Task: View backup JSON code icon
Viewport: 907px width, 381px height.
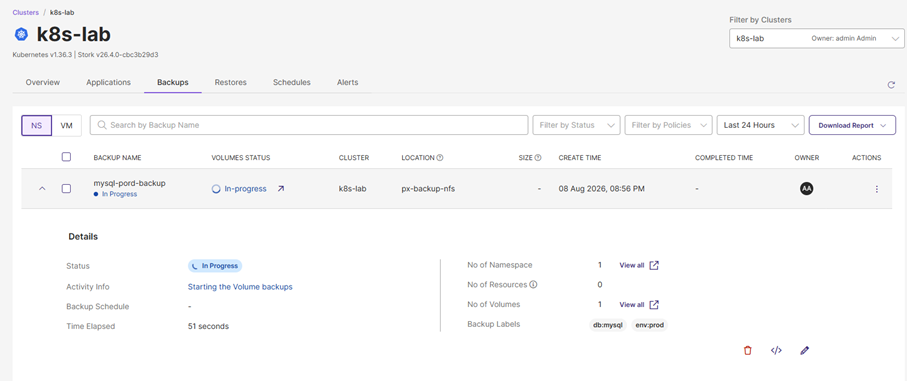Action: click(776, 350)
